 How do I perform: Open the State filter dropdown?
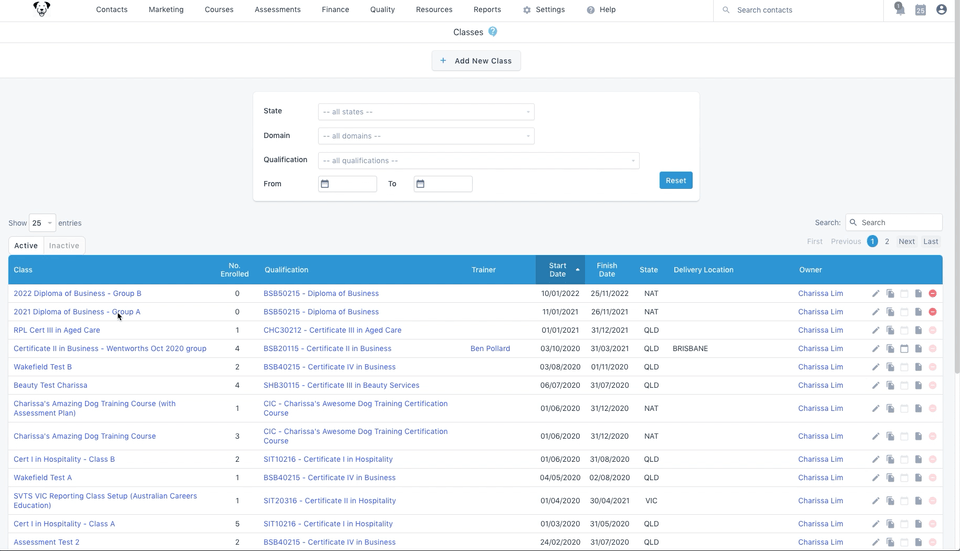(x=426, y=111)
